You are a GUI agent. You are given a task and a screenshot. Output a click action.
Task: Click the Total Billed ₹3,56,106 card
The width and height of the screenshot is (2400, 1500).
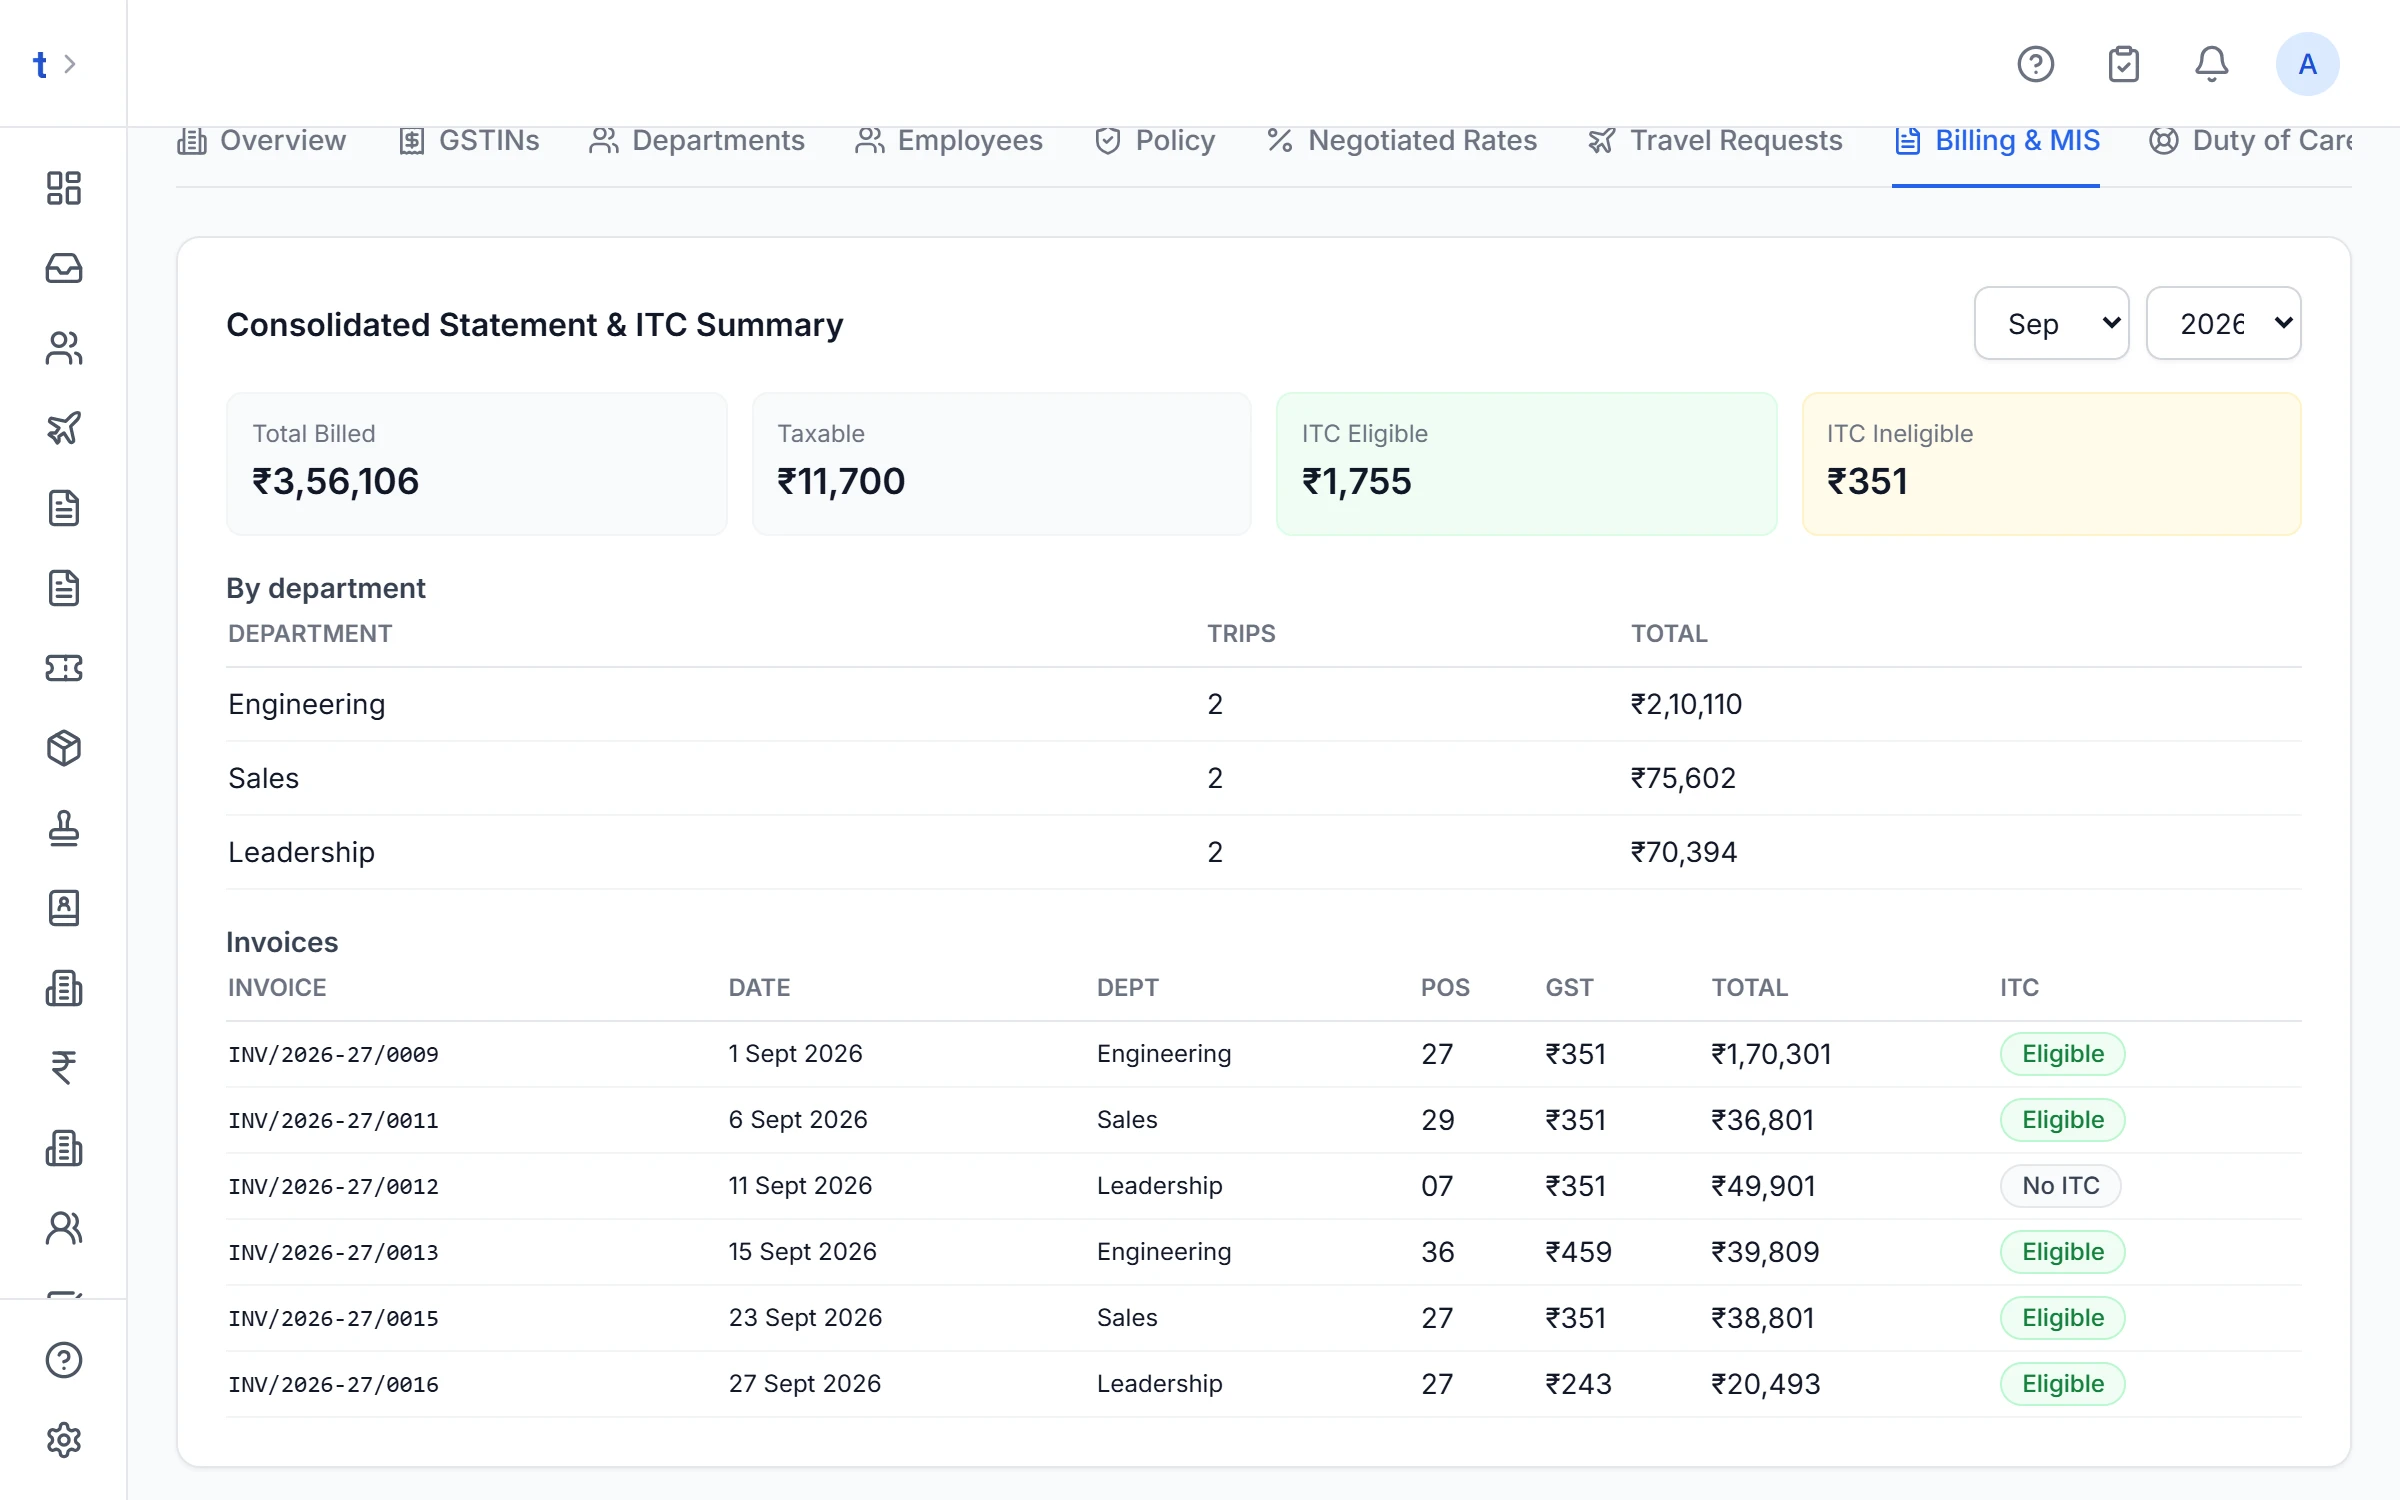coord(476,464)
